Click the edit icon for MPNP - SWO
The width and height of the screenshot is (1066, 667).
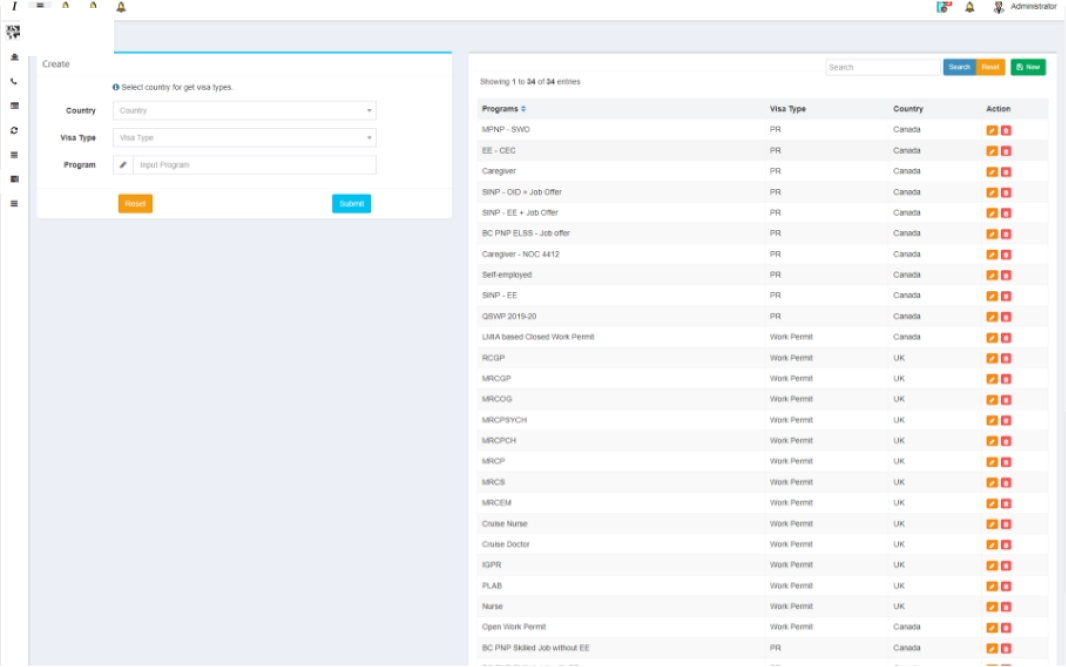tap(992, 130)
